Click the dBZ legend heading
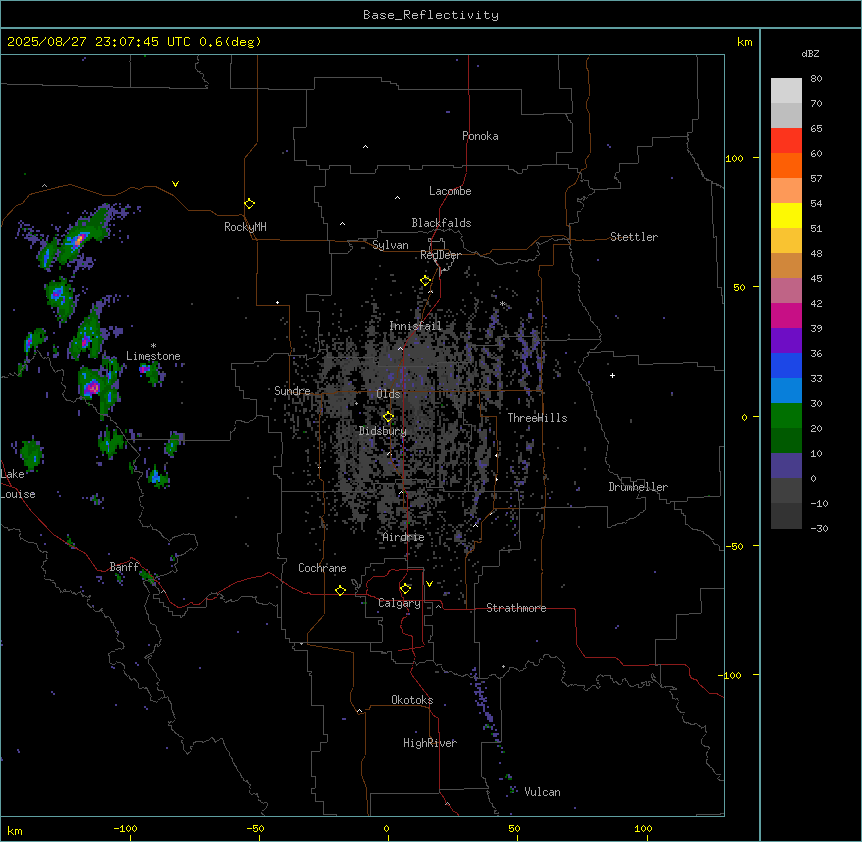The image size is (862, 842). click(x=810, y=53)
